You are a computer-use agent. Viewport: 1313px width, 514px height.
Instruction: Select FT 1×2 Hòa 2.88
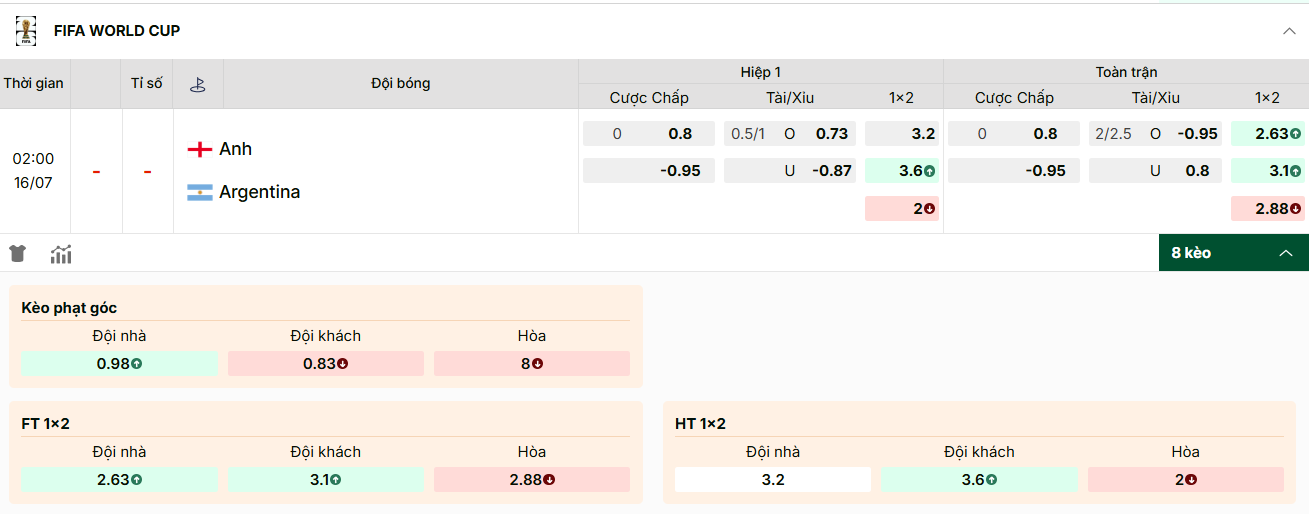click(x=532, y=480)
